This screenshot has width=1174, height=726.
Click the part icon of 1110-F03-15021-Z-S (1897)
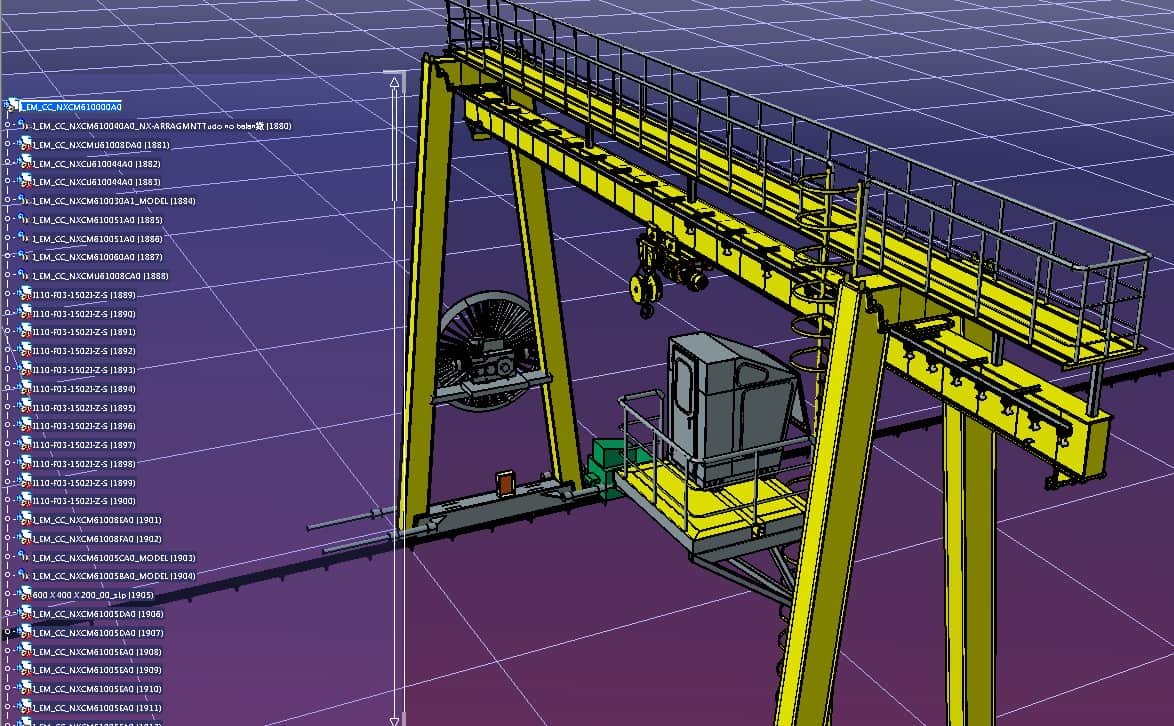click(x=25, y=445)
